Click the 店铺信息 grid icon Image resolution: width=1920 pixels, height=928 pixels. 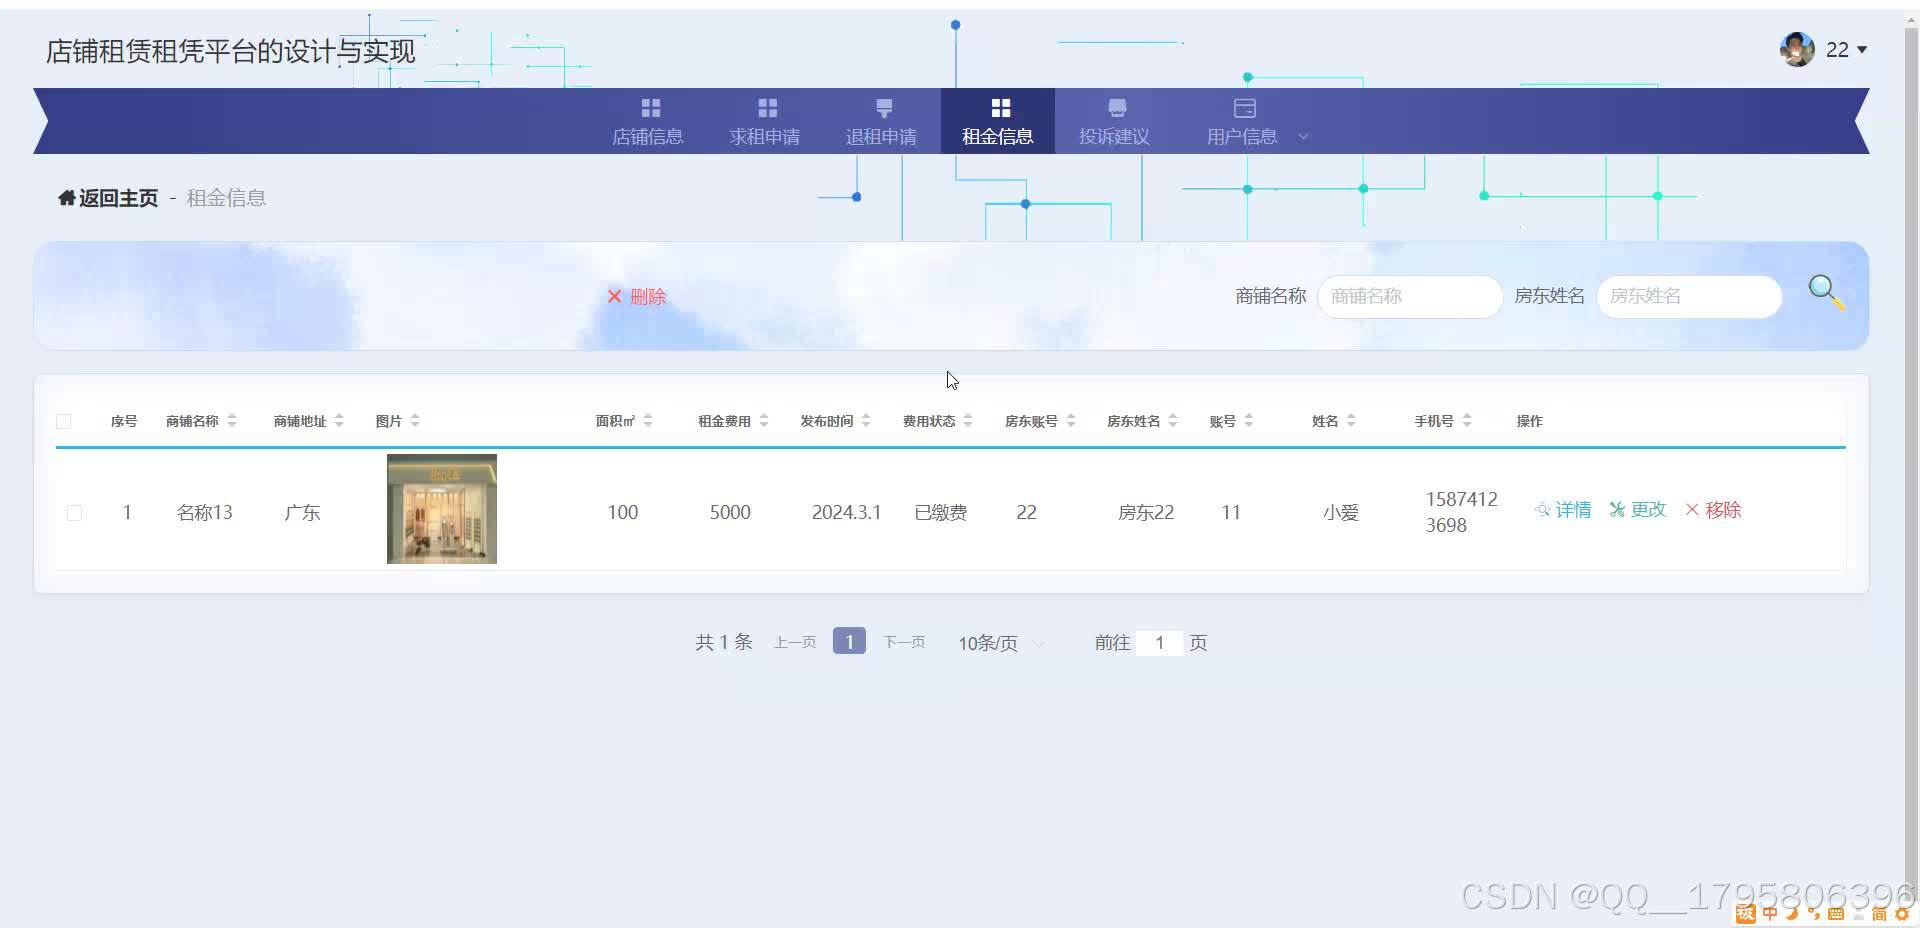coord(651,108)
